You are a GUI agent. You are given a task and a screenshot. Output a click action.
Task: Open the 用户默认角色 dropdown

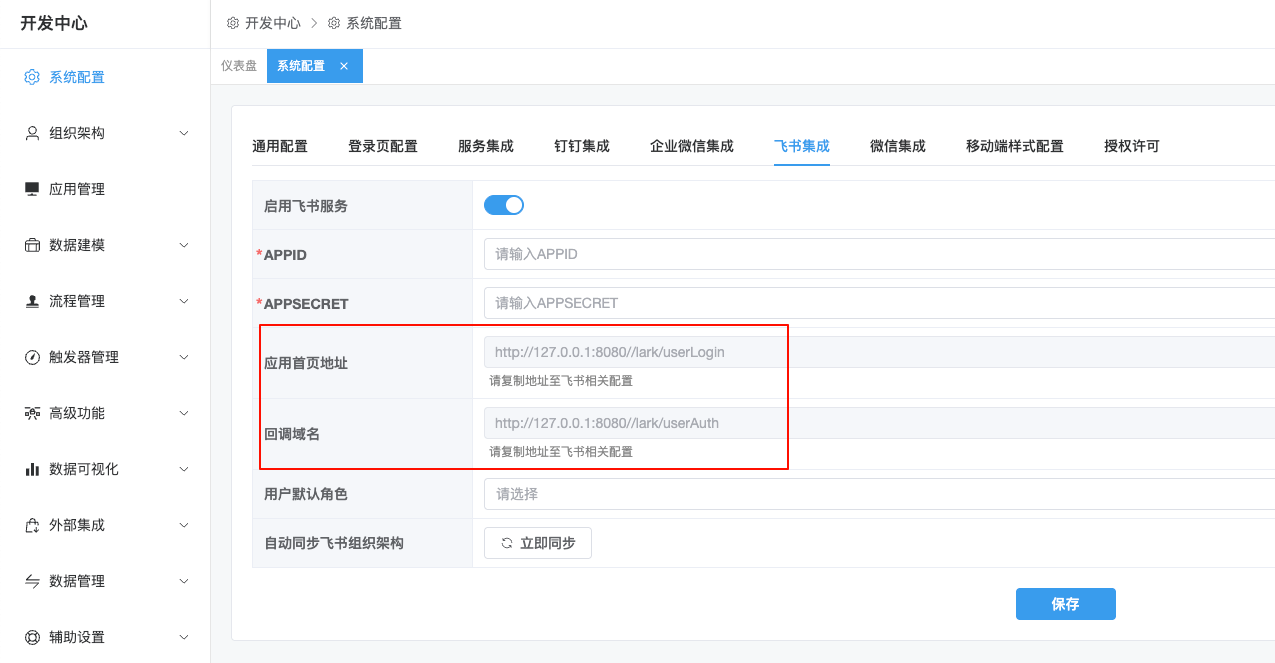pyautogui.click(x=878, y=494)
